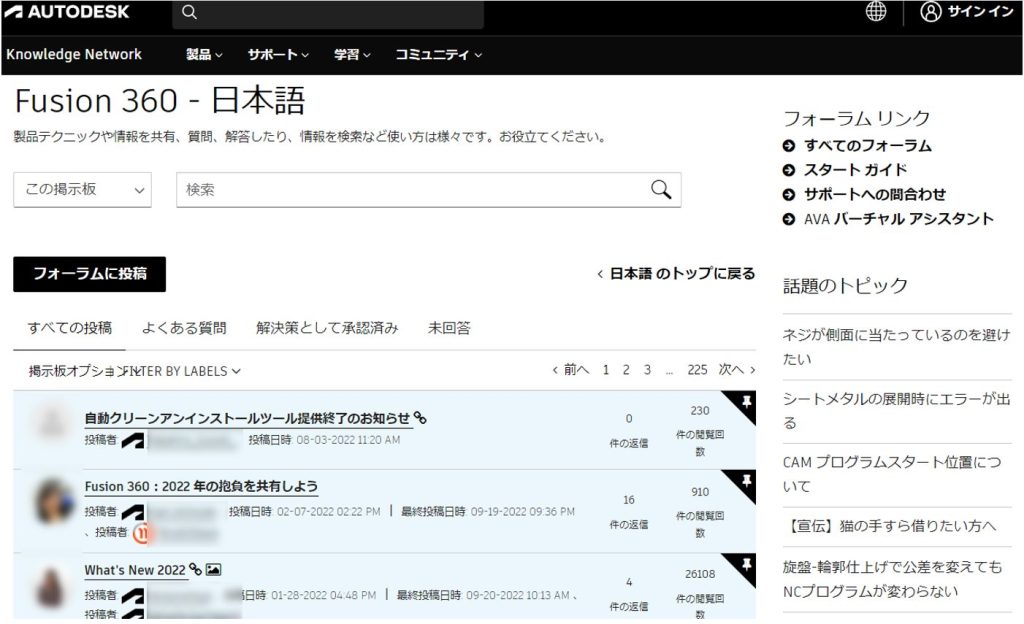The width and height of the screenshot is (1024, 624).
Task: Open AVA バーチャル アシスタント link
Action: 899,219
